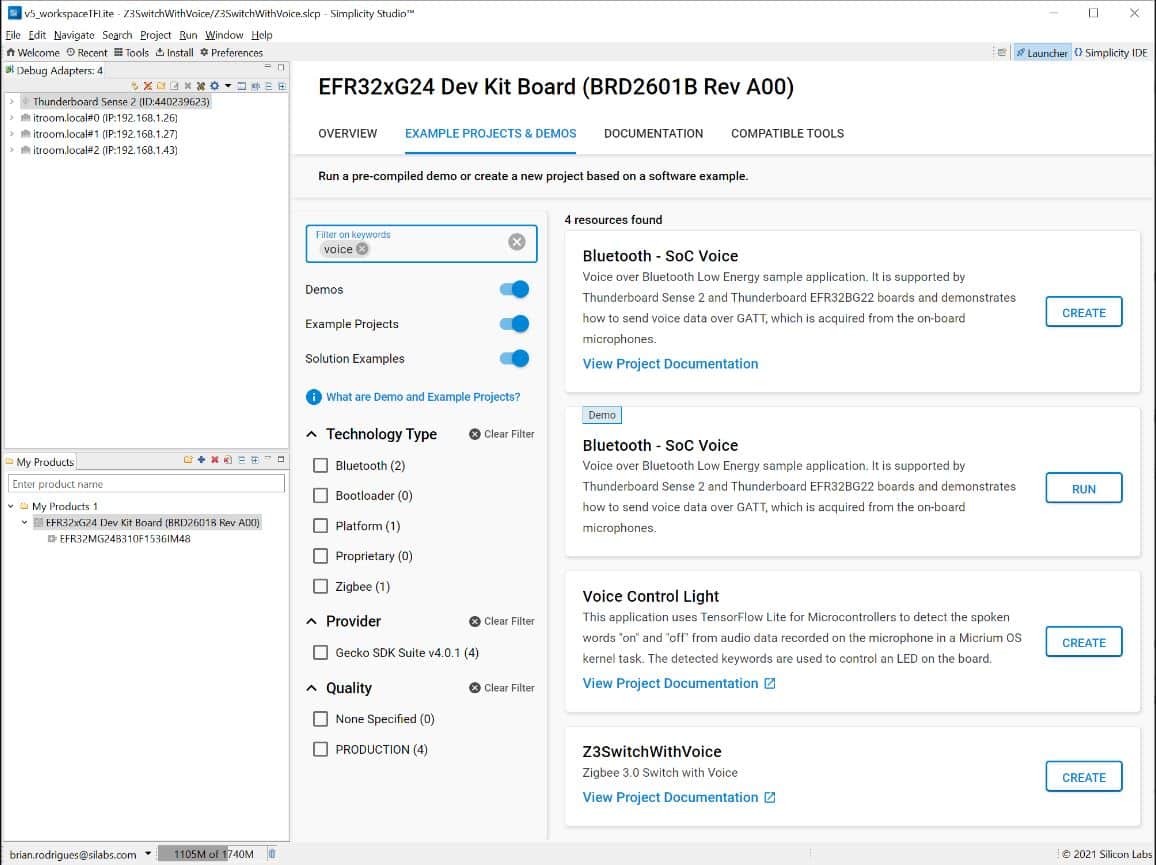This screenshot has height=865, width=1156.
Task: Check the Gecko SDK Suite v4.0.1 checkbox
Action: [x=321, y=653]
